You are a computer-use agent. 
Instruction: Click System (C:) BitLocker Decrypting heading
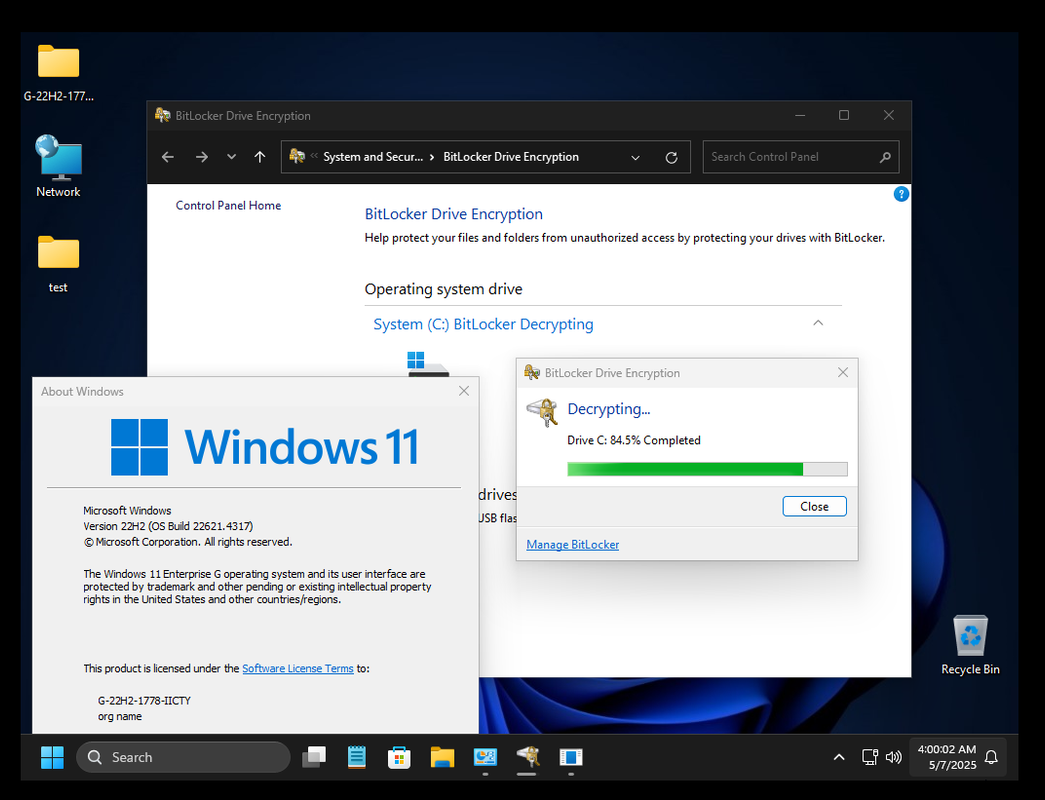coord(483,324)
